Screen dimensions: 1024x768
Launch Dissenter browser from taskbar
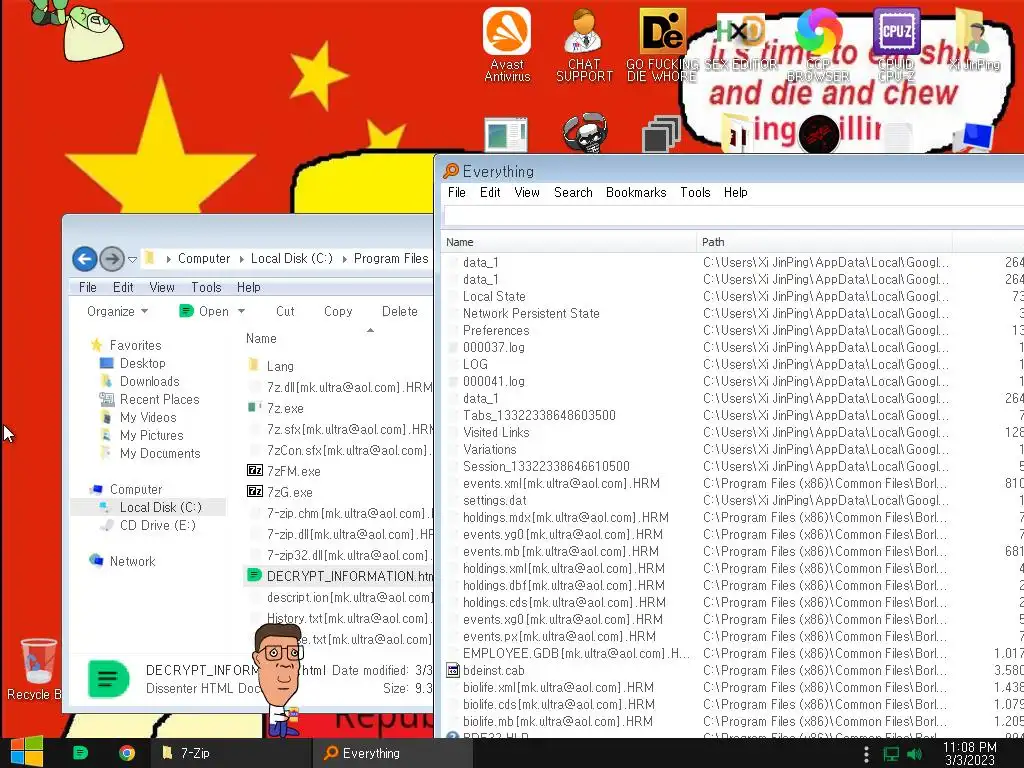click(80, 753)
